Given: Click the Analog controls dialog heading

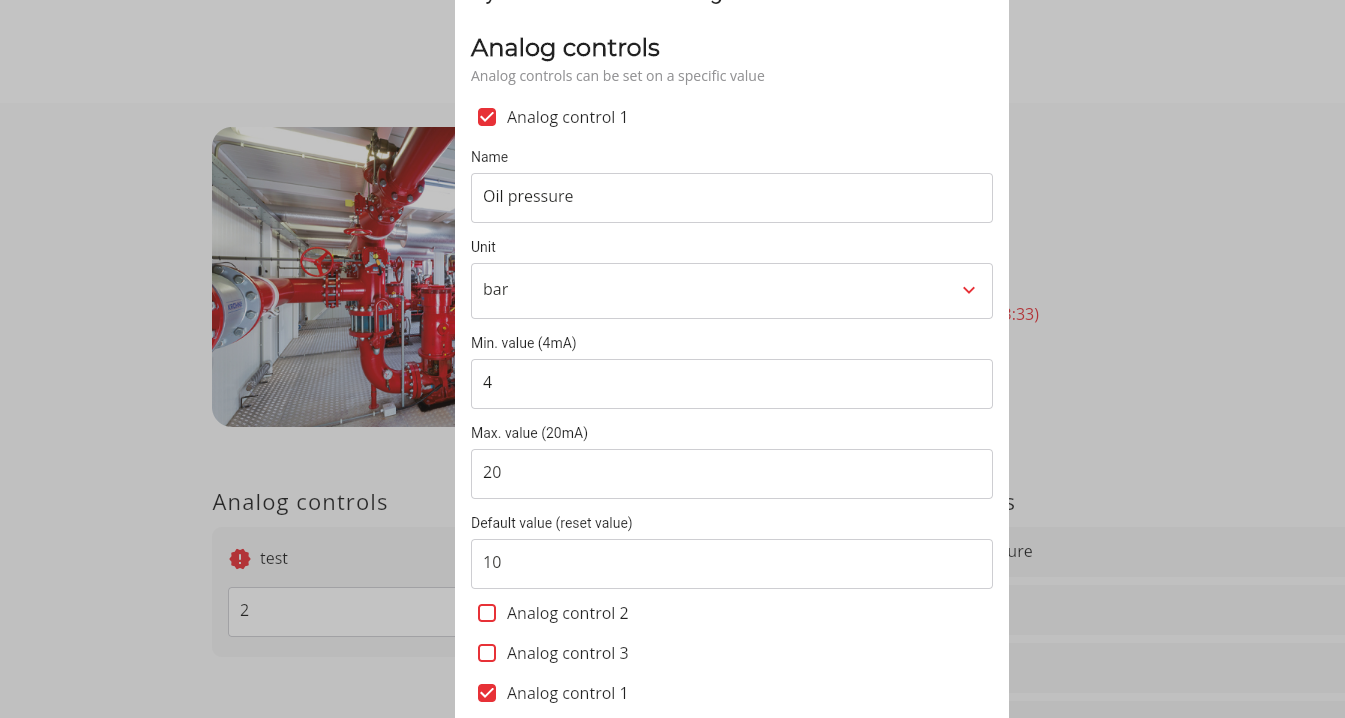Looking at the screenshot, I should pyautogui.click(x=565, y=47).
